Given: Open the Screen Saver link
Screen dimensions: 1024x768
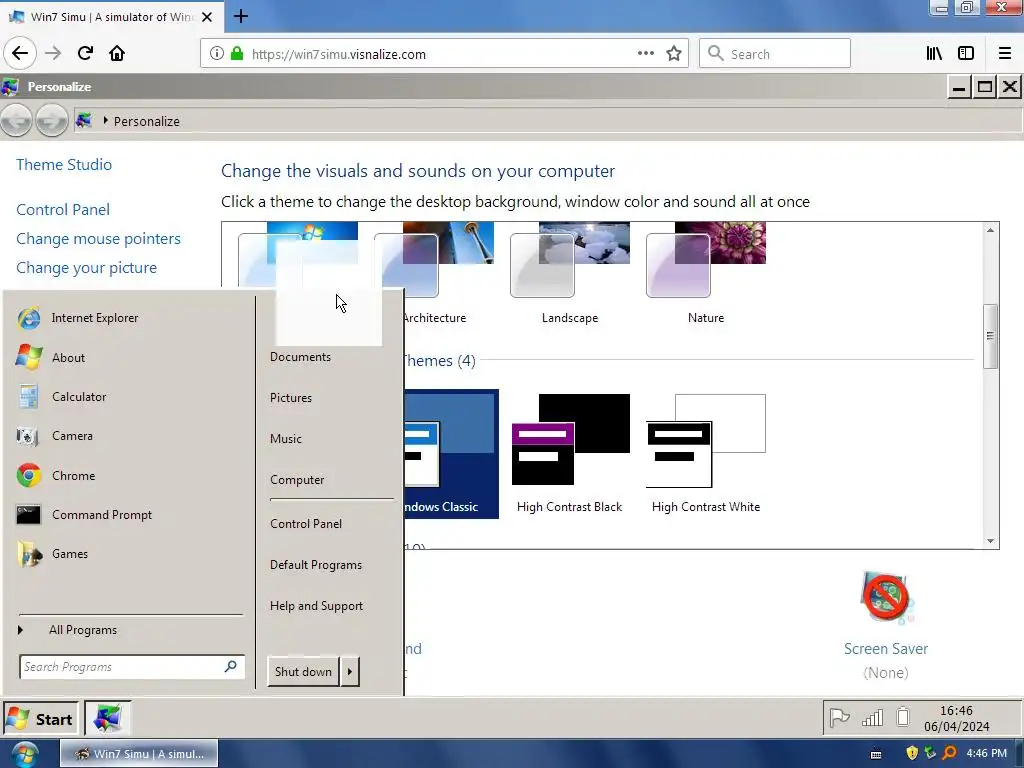Looking at the screenshot, I should (x=886, y=648).
